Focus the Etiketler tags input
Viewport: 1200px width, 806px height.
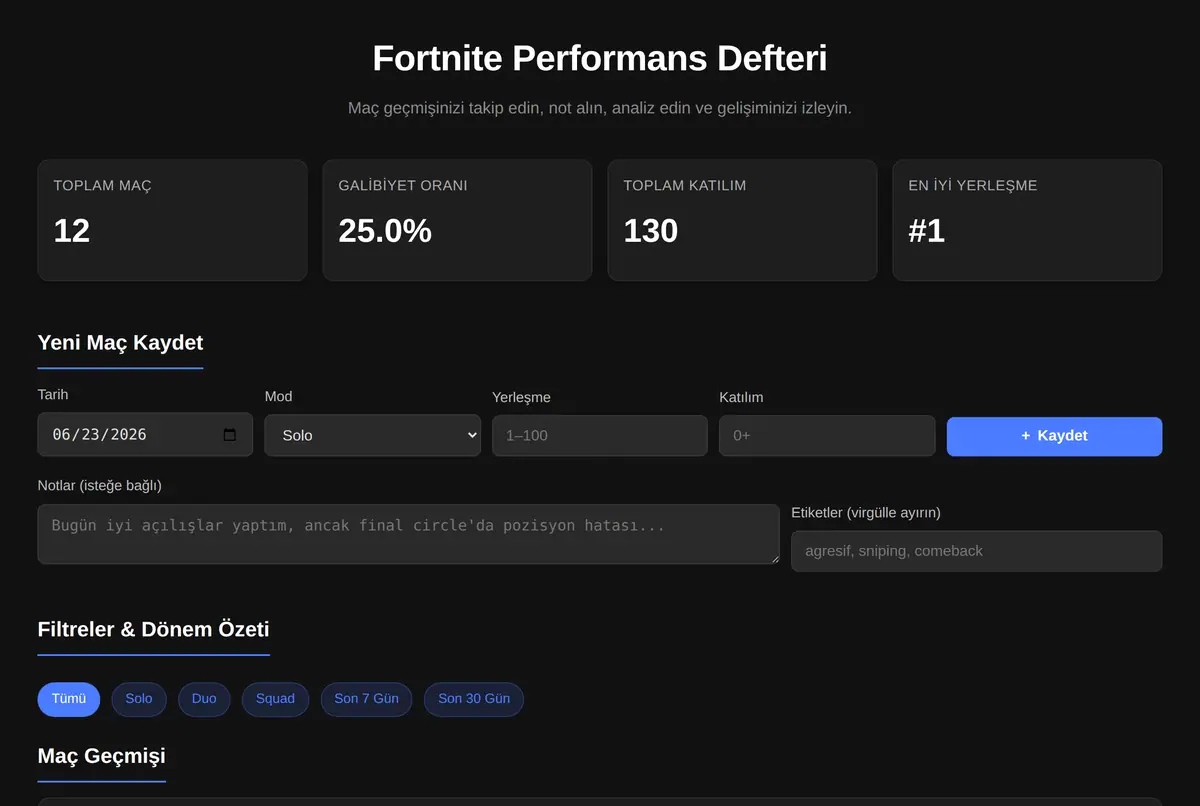pos(976,551)
